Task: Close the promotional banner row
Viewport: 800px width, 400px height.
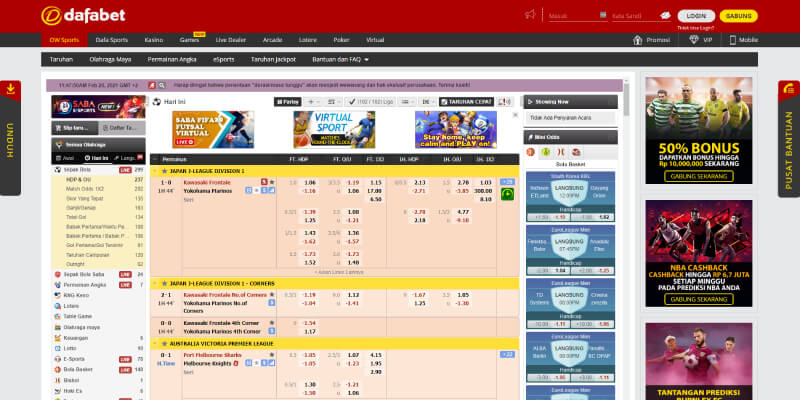Action: click(515, 115)
